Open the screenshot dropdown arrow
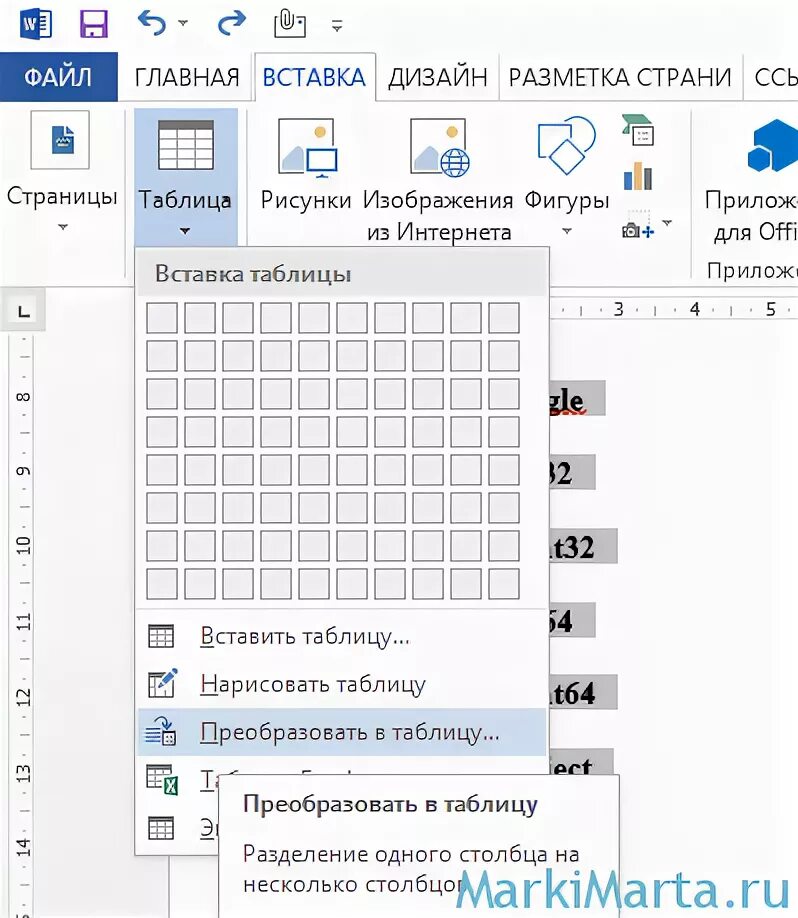This screenshot has height=918, width=798. tap(667, 222)
